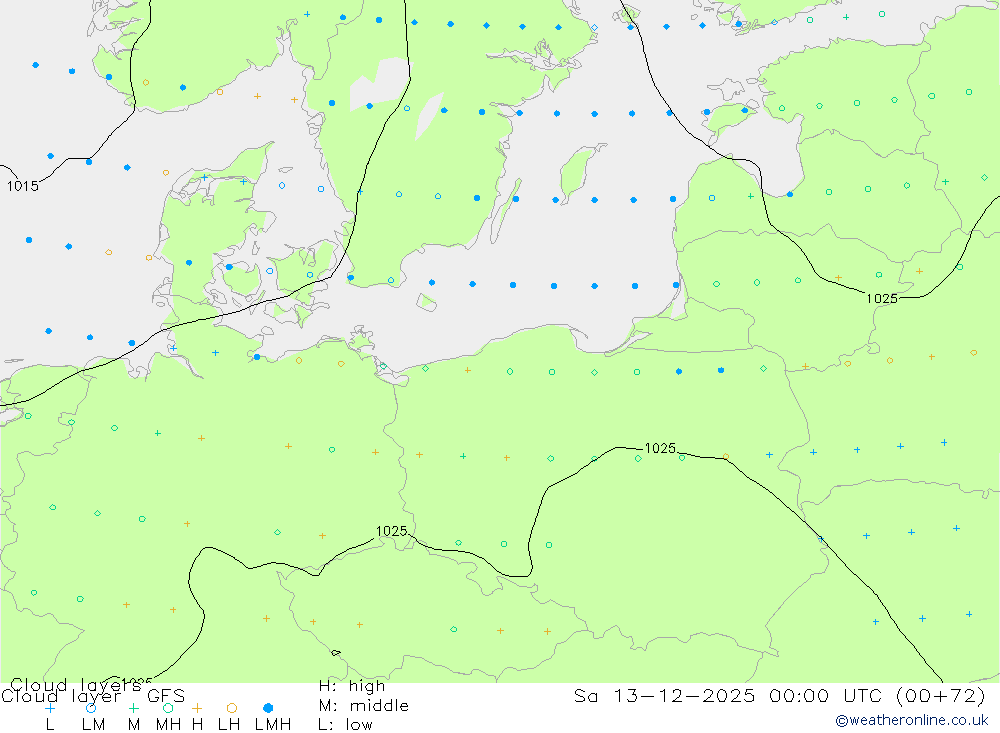The width and height of the screenshot is (1000, 733).
Task: Click the 1015 isobar label
Action: pos(23,186)
